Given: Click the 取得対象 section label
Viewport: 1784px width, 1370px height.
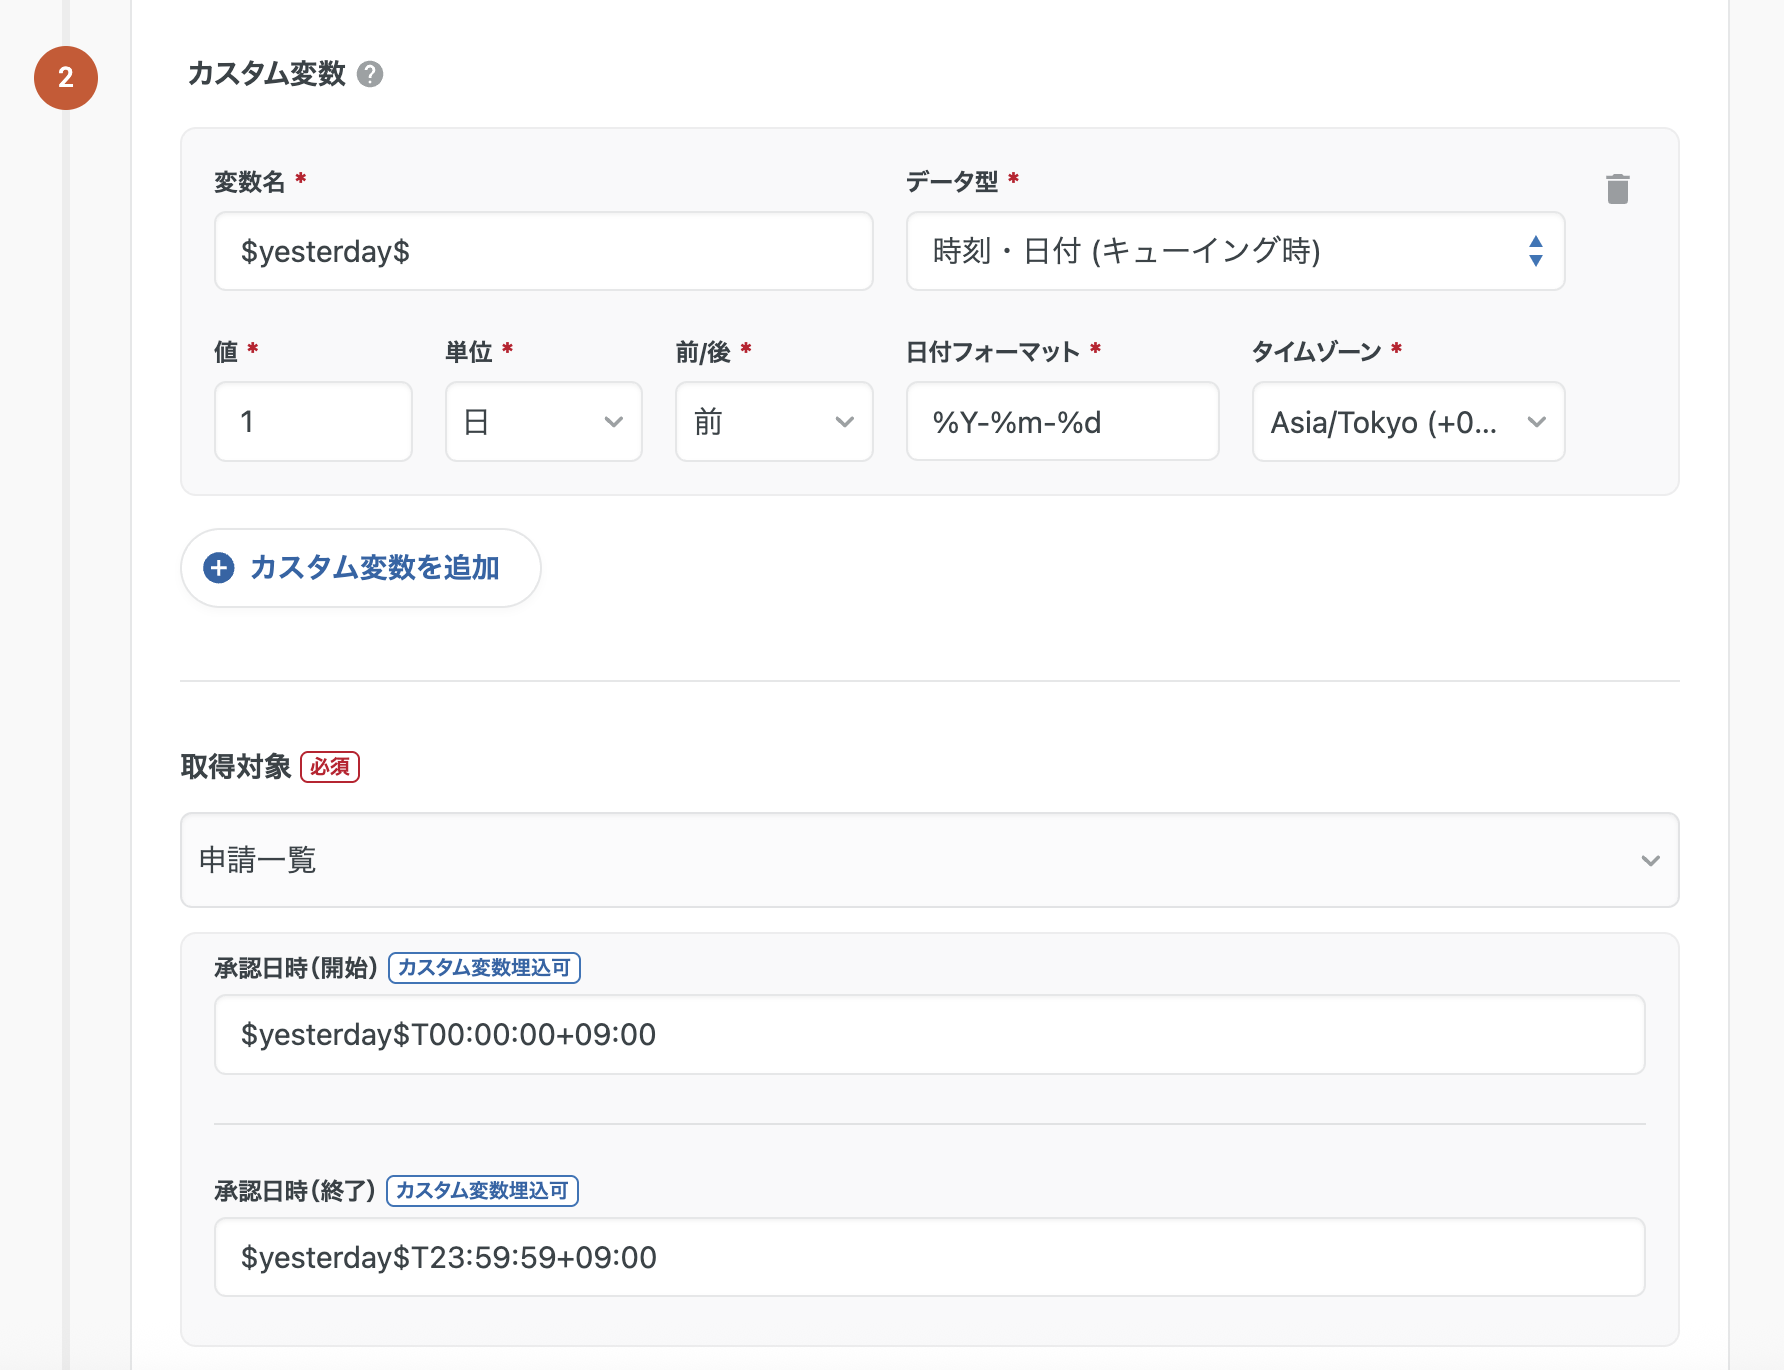Looking at the screenshot, I should [236, 767].
